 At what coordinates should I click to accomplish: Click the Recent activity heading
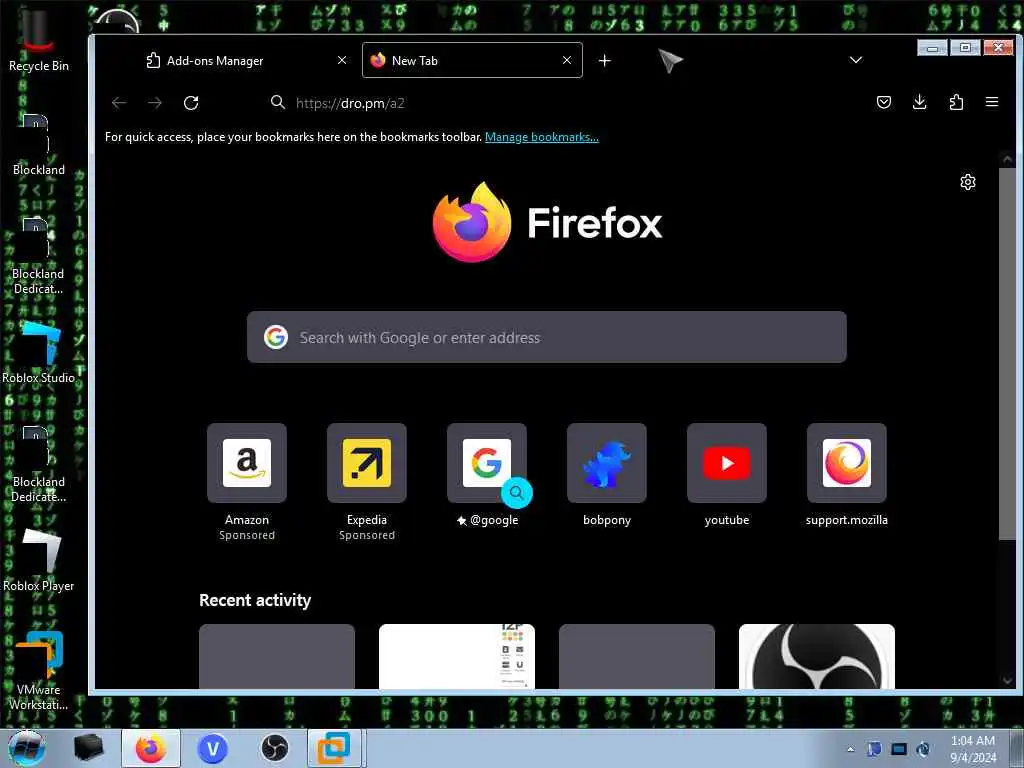coord(255,600)
